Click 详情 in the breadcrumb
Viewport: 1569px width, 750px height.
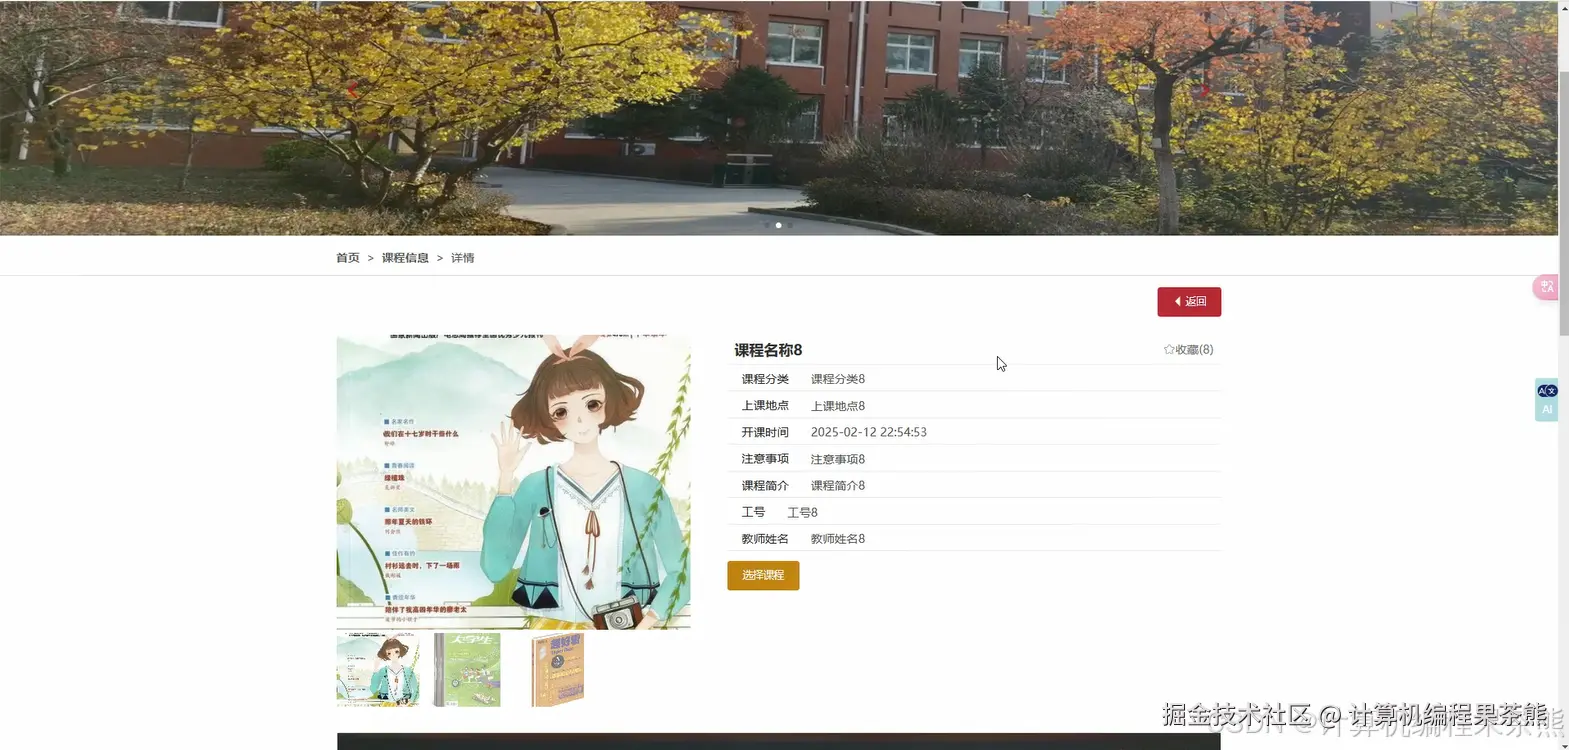462,258
